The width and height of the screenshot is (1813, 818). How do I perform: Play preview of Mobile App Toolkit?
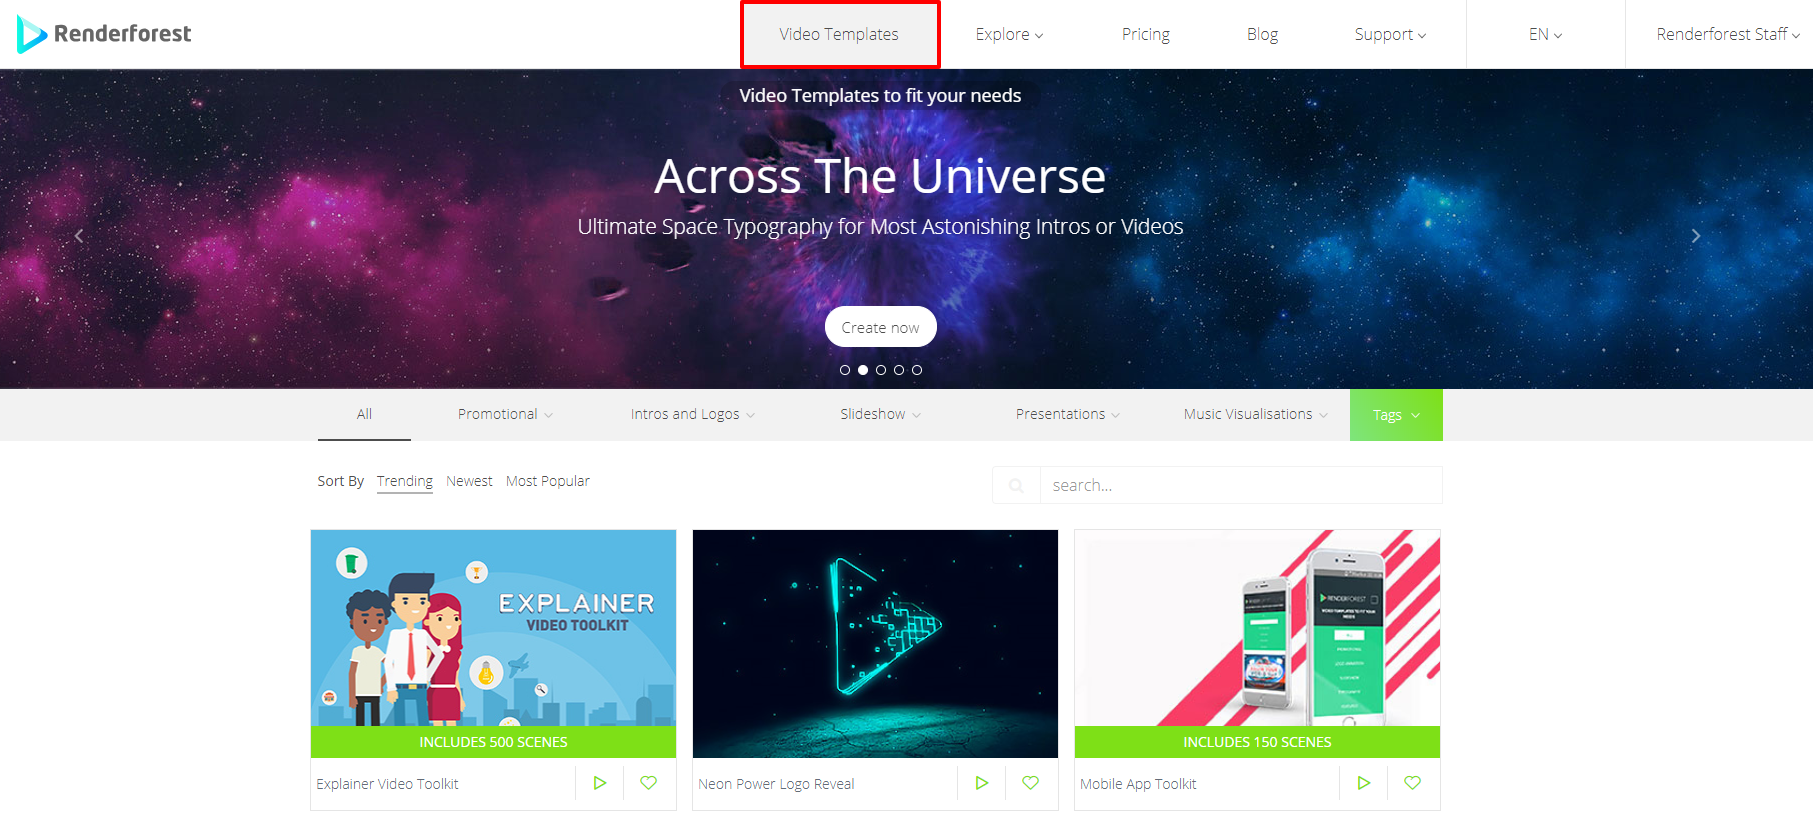(x=1364, y=783)
